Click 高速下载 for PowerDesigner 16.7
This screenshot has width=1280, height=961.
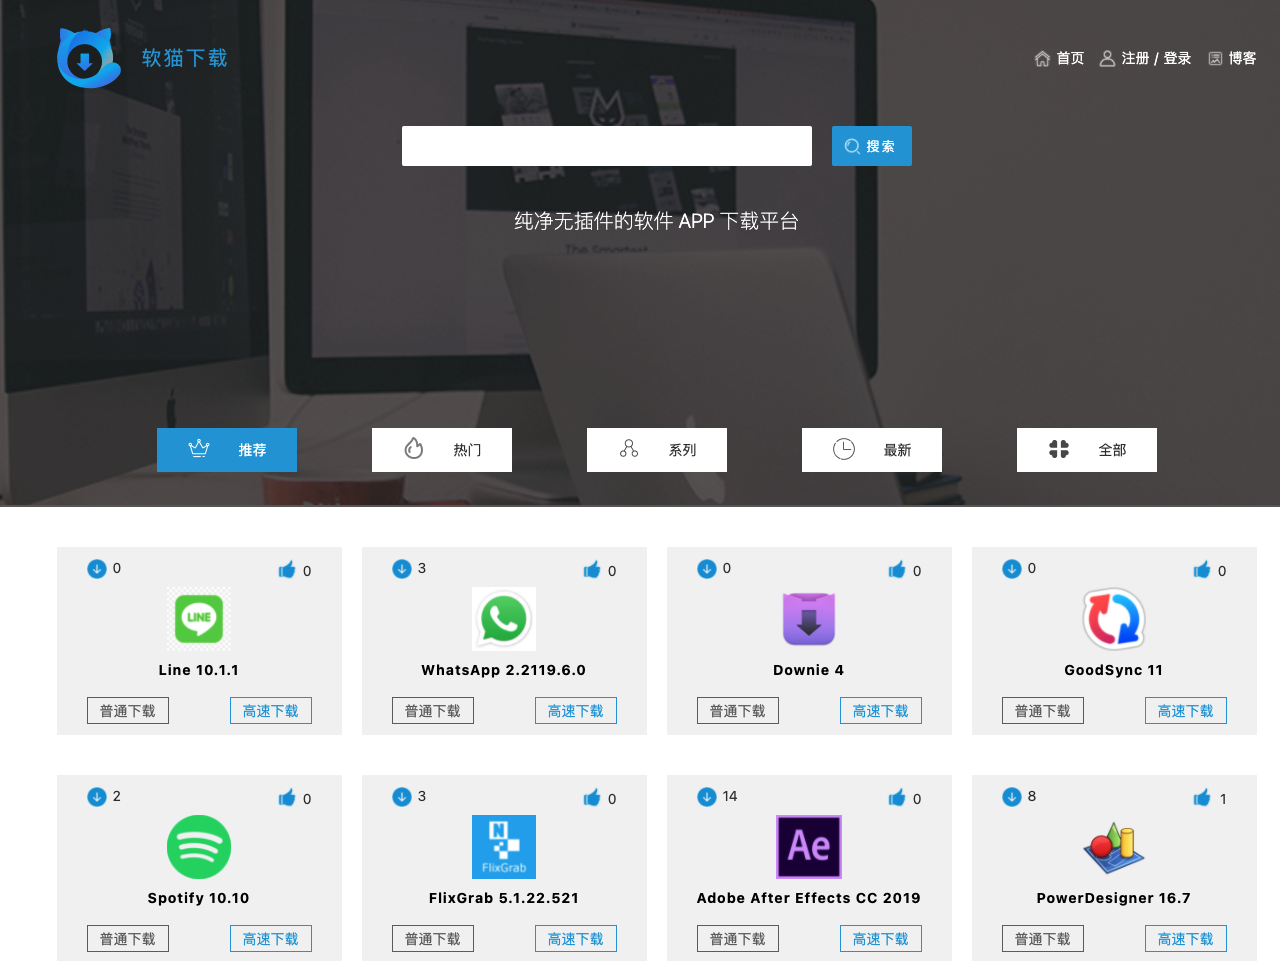pos(1186,939)
